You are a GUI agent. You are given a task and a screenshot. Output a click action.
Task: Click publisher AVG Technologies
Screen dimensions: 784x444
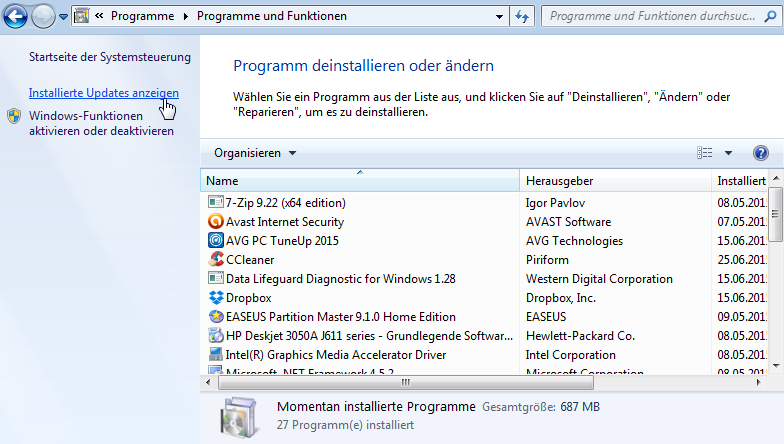click(574, 241)
